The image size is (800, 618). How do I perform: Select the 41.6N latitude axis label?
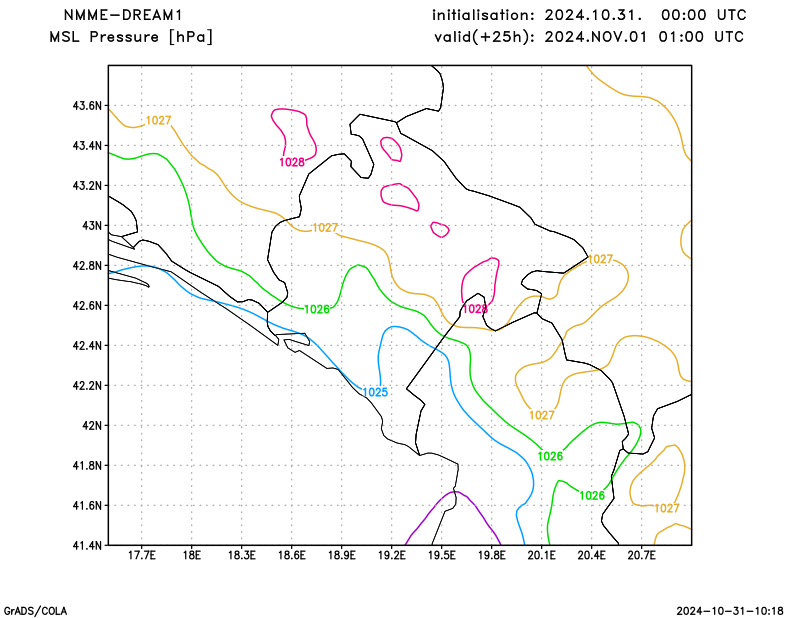pyautogui.click(x=87, y=505)
